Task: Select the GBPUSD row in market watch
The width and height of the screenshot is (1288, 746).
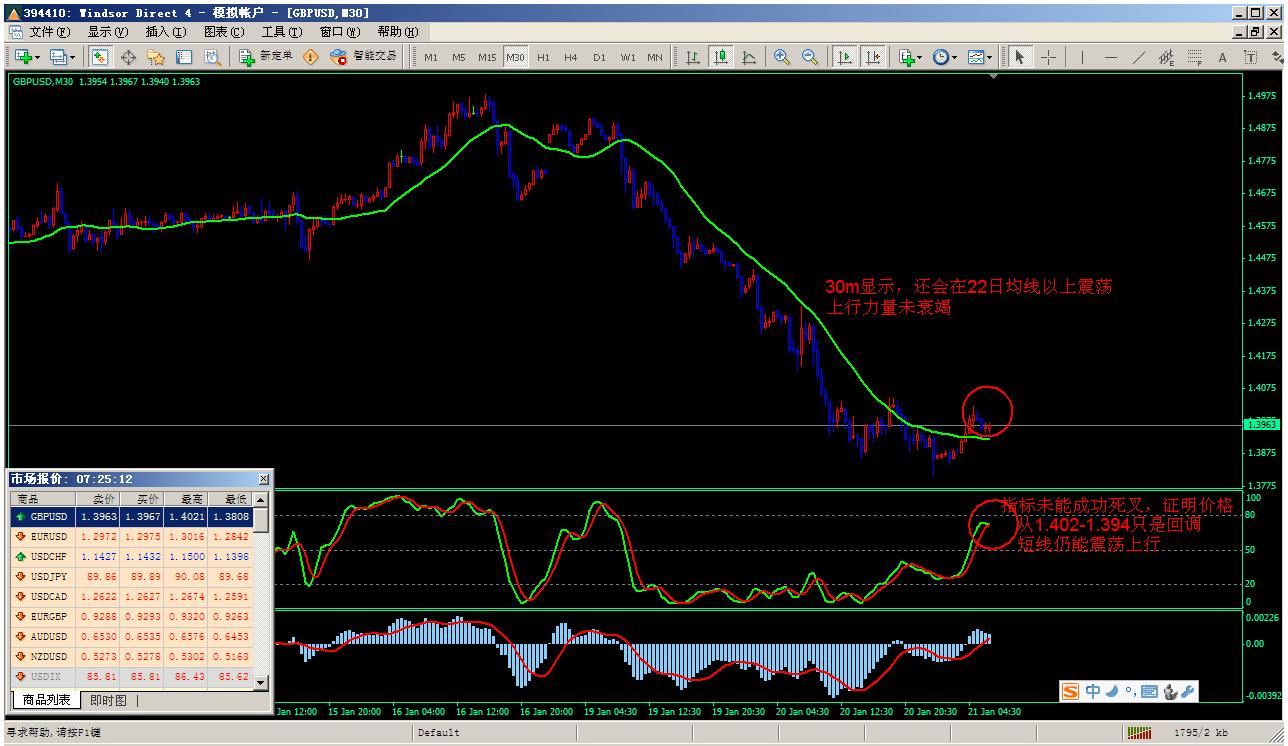Action: [x=131, y=517]
